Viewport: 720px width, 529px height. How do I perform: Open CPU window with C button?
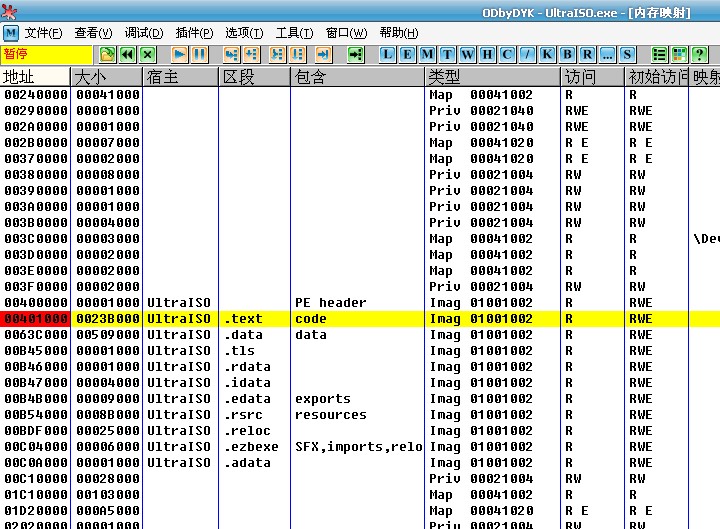507,55
